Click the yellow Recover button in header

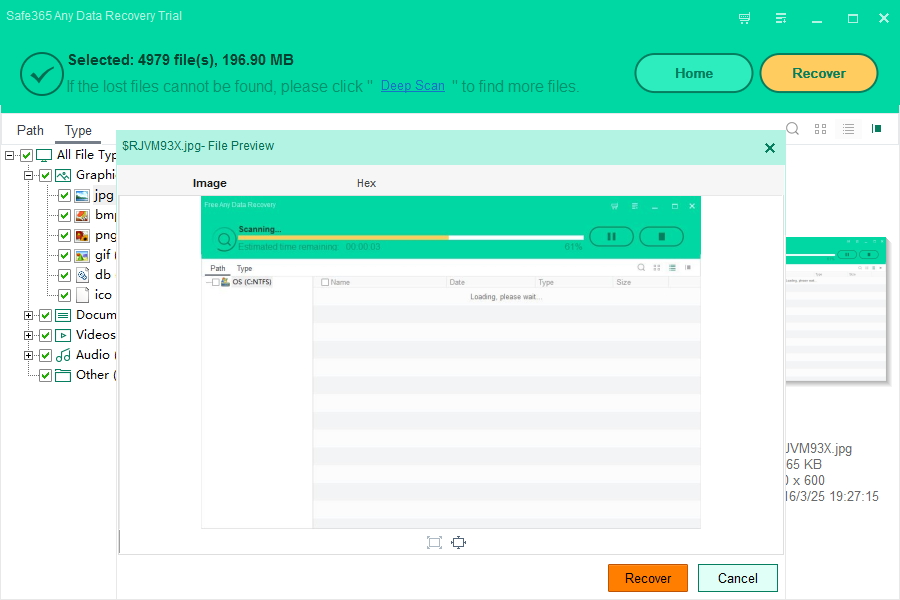819,73
